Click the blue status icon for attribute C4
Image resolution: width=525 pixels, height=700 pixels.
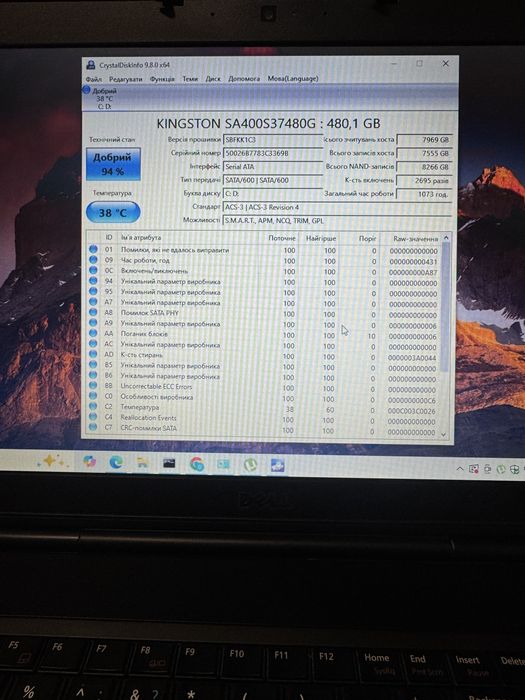point(93,417)
